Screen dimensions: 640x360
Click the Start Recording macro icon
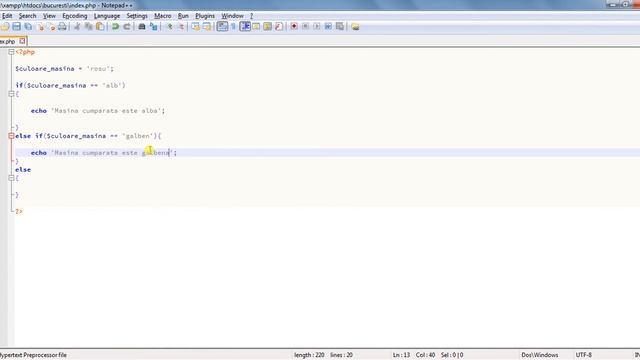(294, 27)
